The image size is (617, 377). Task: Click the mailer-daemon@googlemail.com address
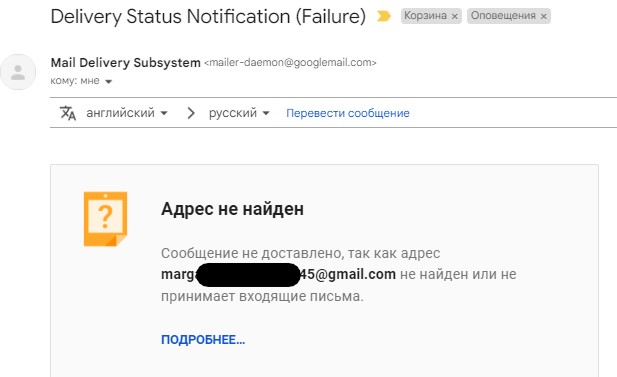[290, 63]
